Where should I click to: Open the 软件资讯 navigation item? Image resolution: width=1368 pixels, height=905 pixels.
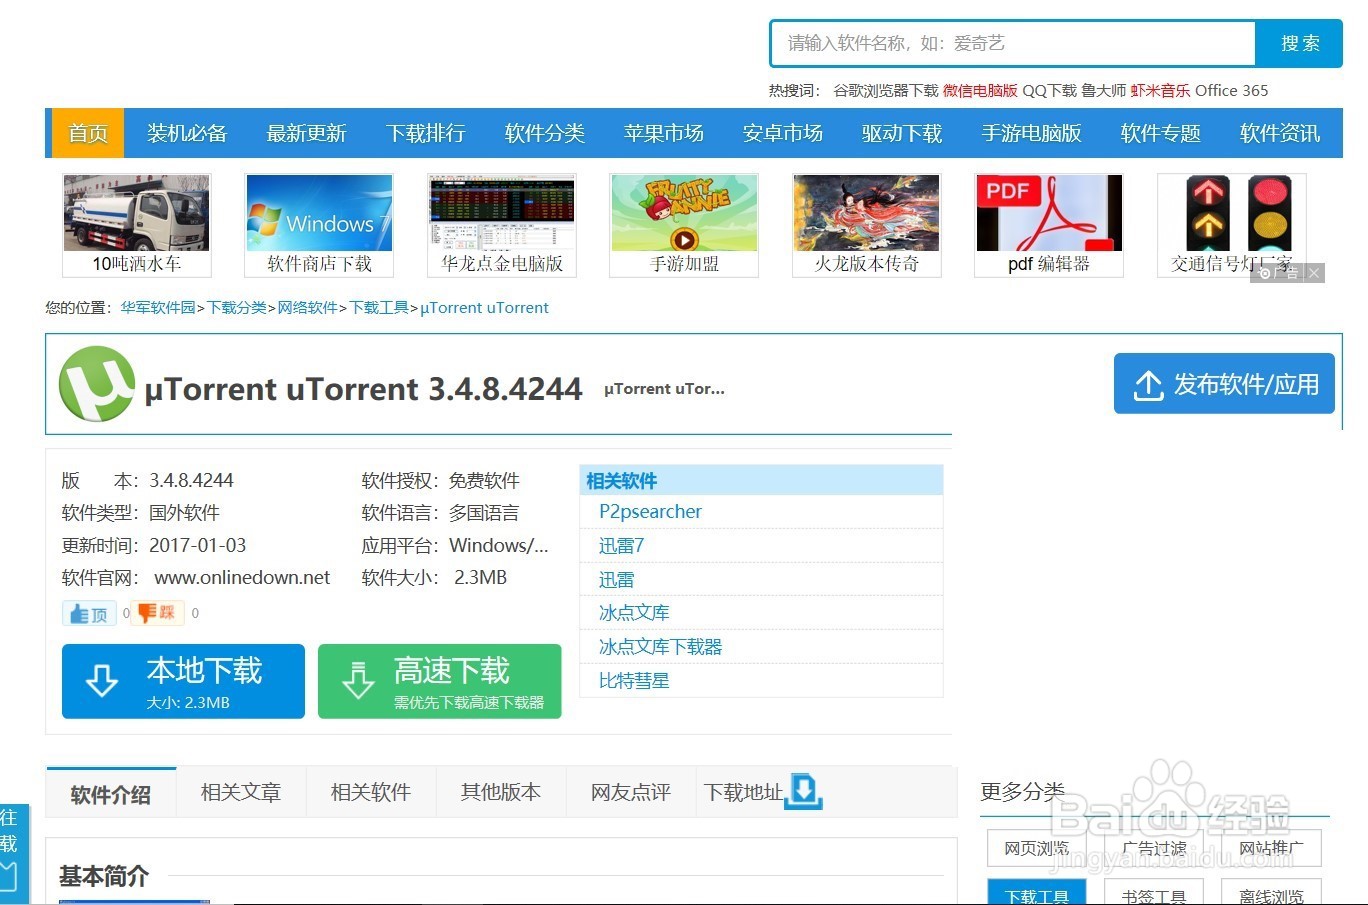click(1280, 133)
